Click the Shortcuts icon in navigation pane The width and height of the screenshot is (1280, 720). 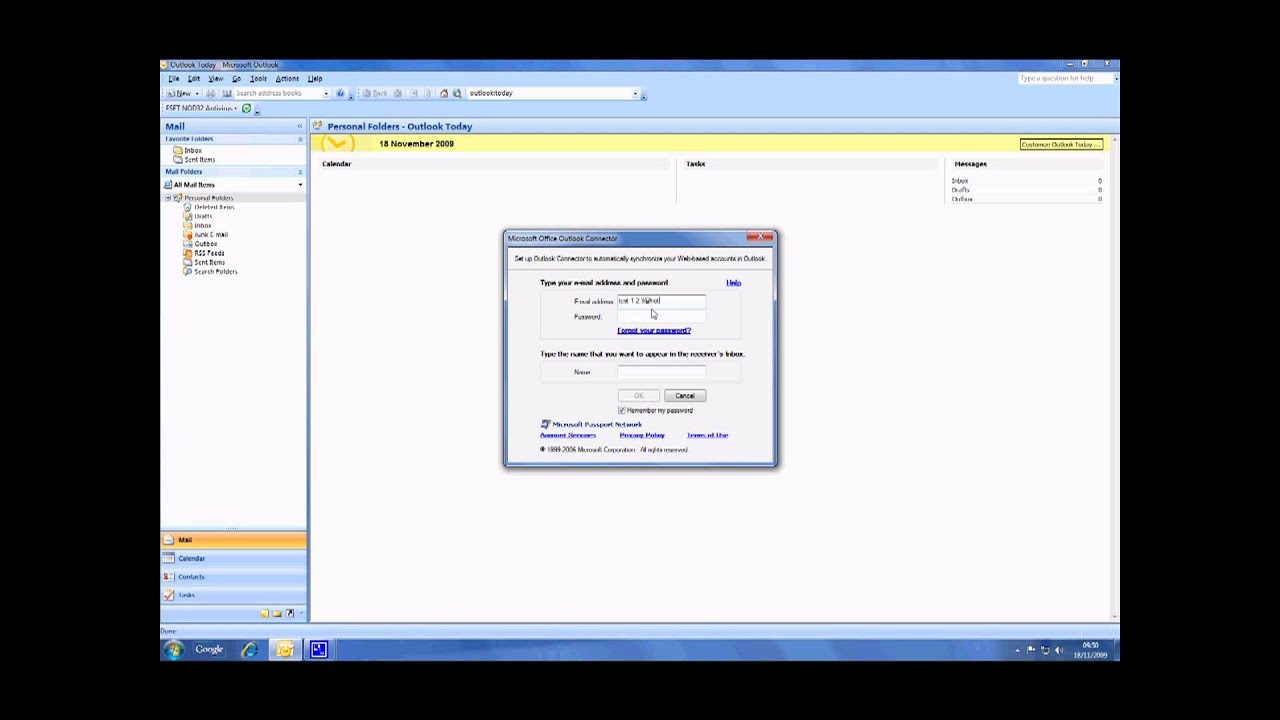290,613
